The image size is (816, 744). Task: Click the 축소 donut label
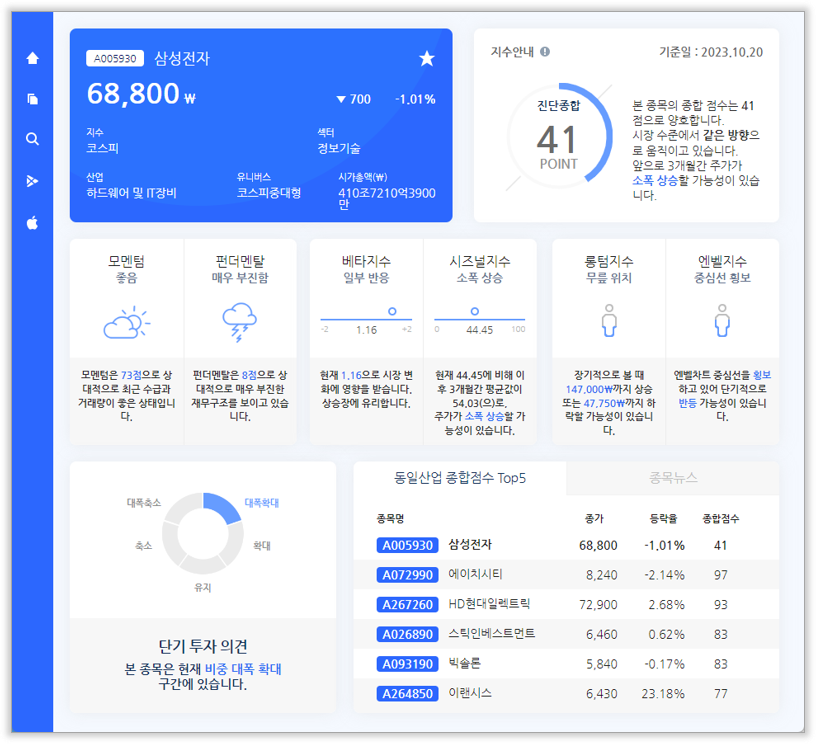(144, 546)
